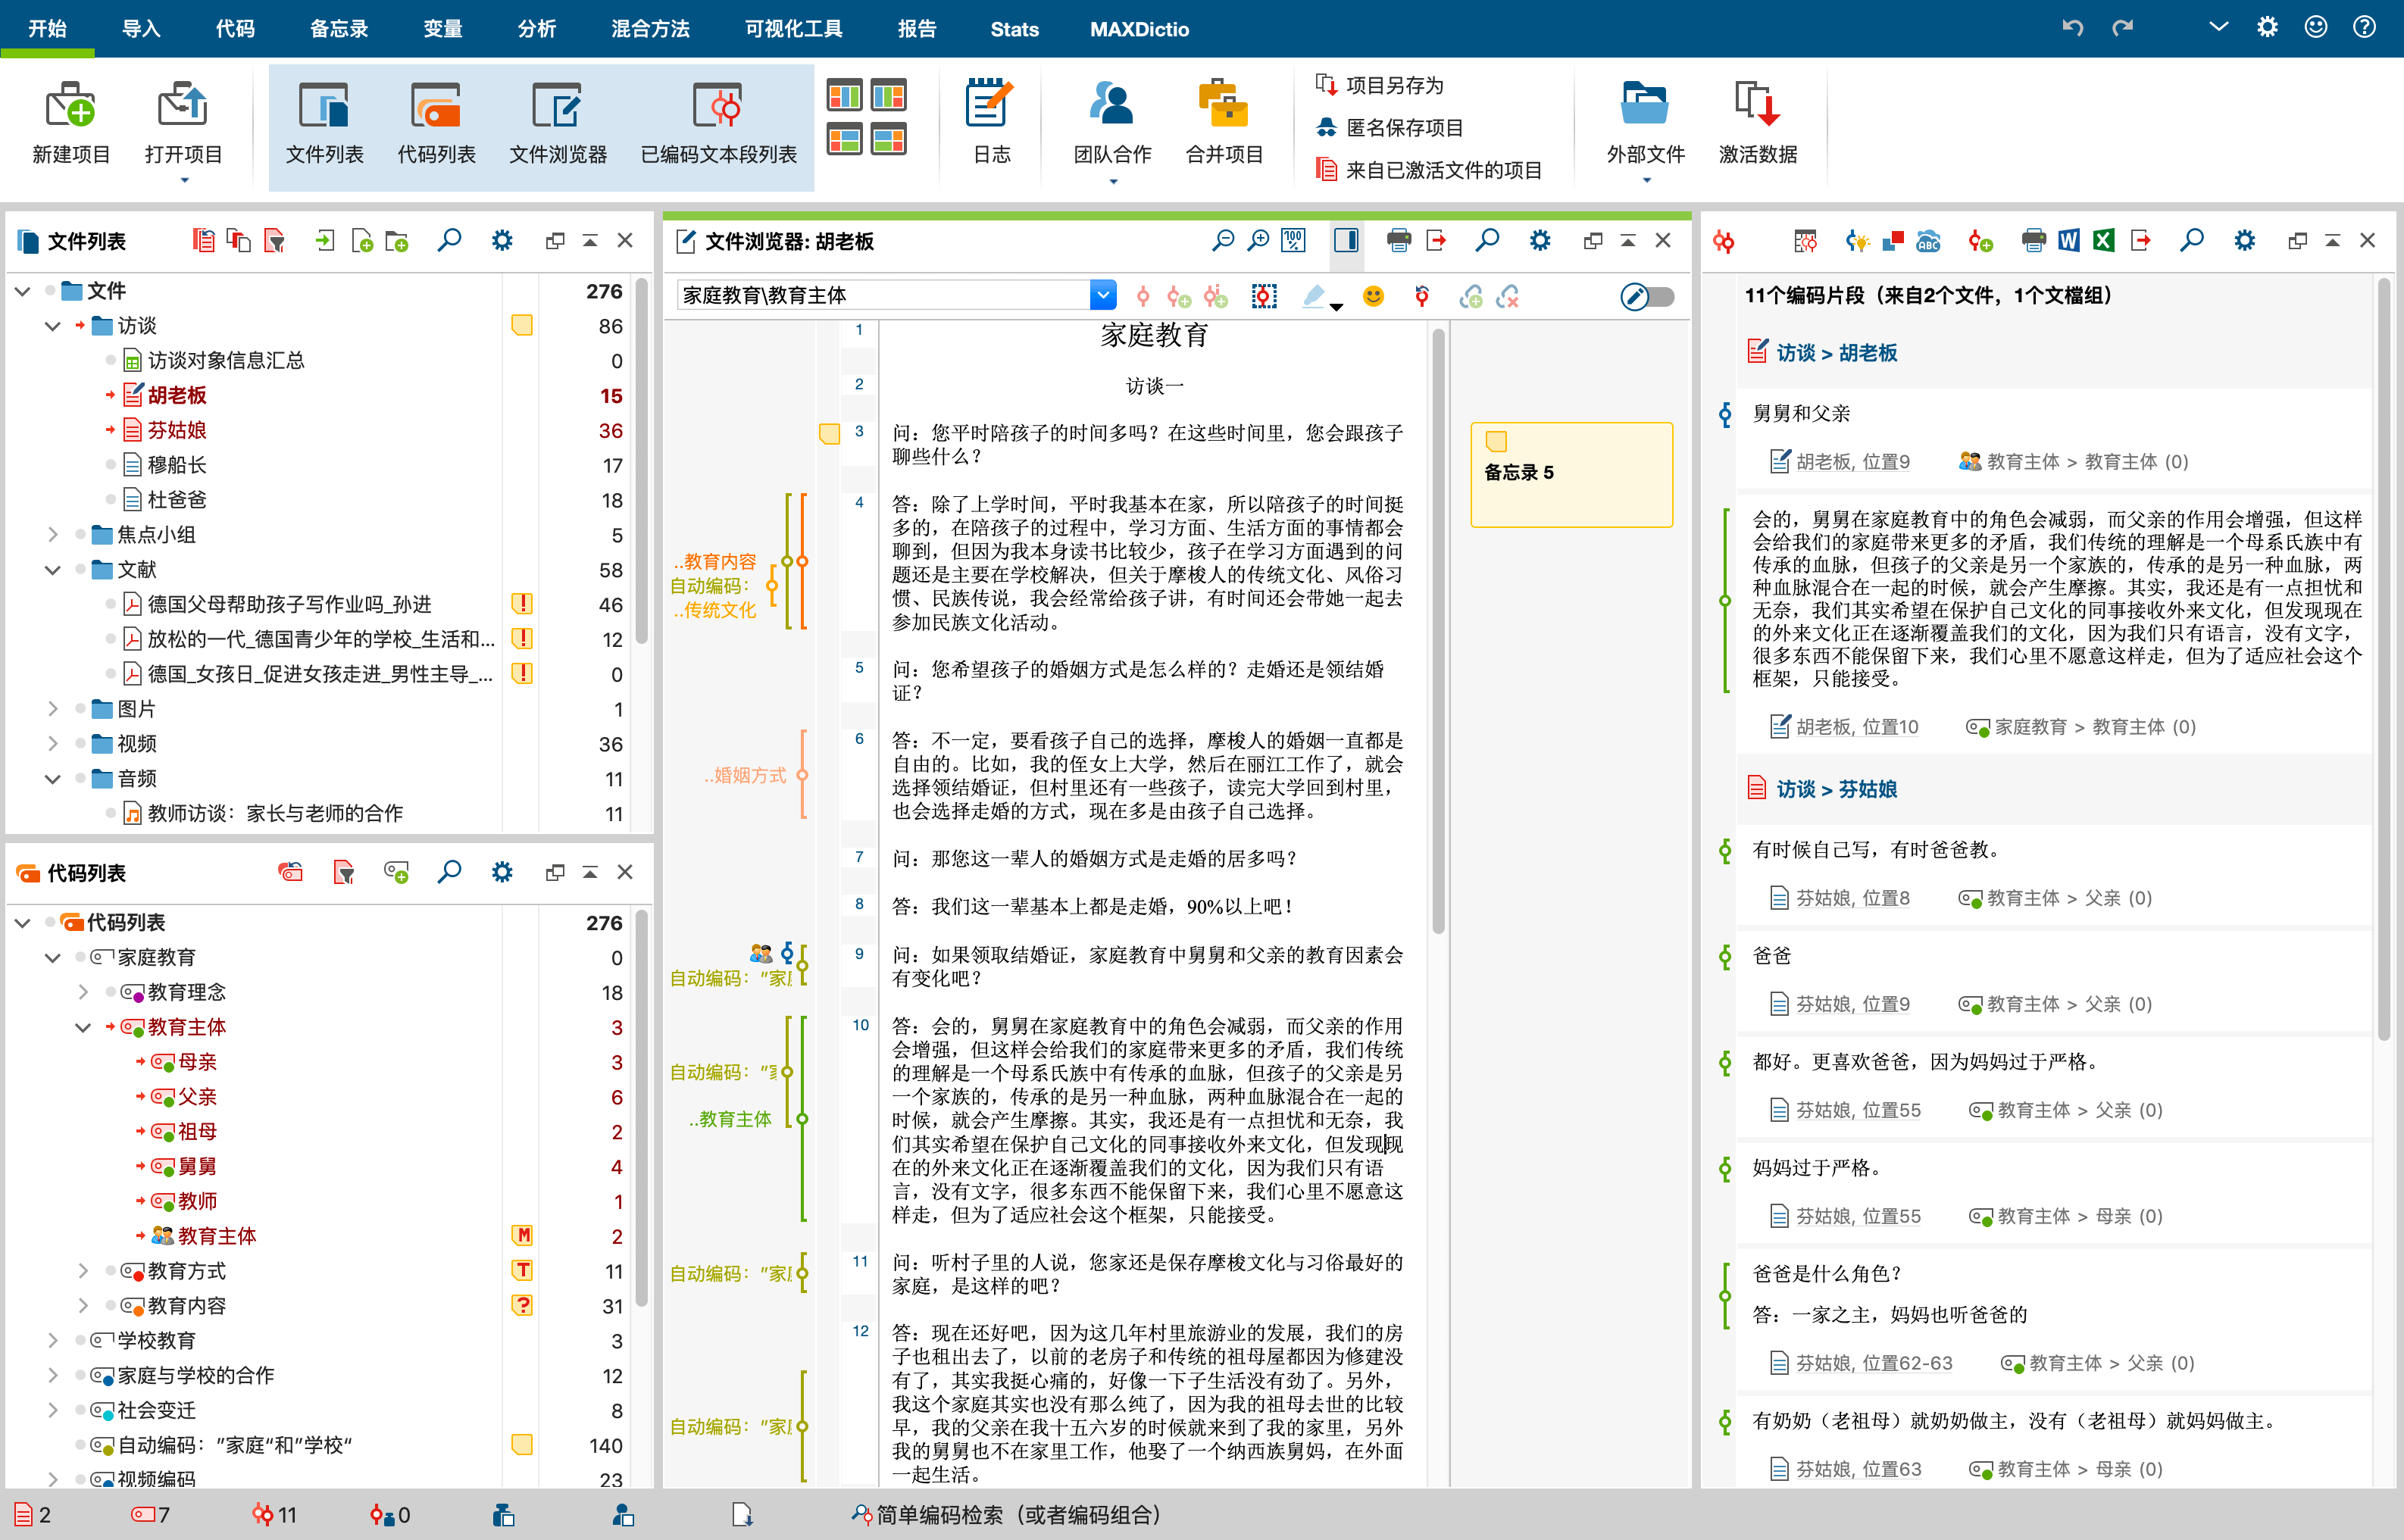The image size is (2404, 1540).
Task: Switch to the MAXDictio tab
Action: (1139, 29)
